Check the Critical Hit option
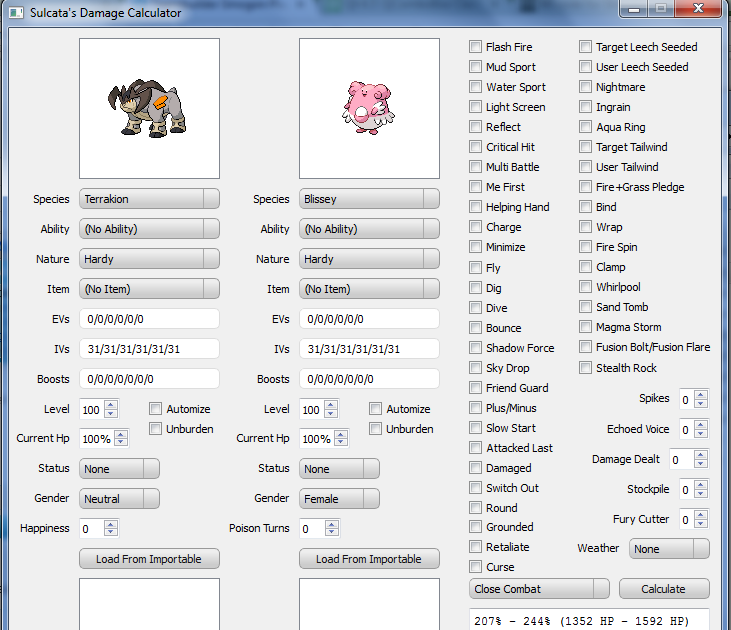 (475, 147)
